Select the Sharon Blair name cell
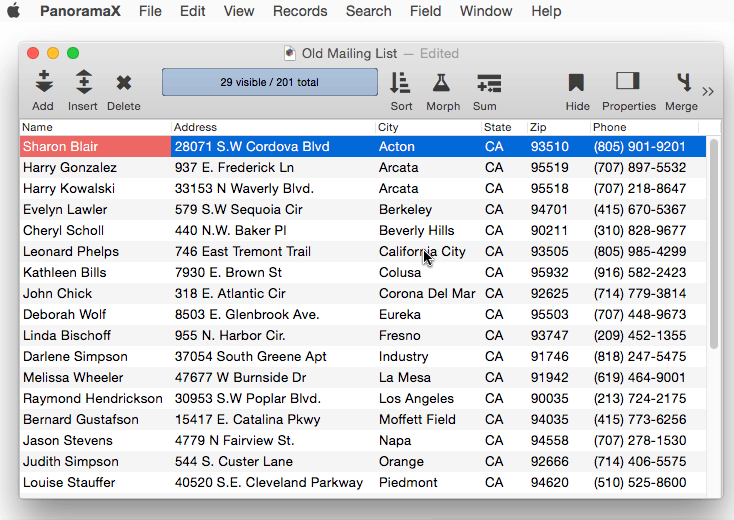The height and width of the screenshot is (520, 734). [95, 146]
